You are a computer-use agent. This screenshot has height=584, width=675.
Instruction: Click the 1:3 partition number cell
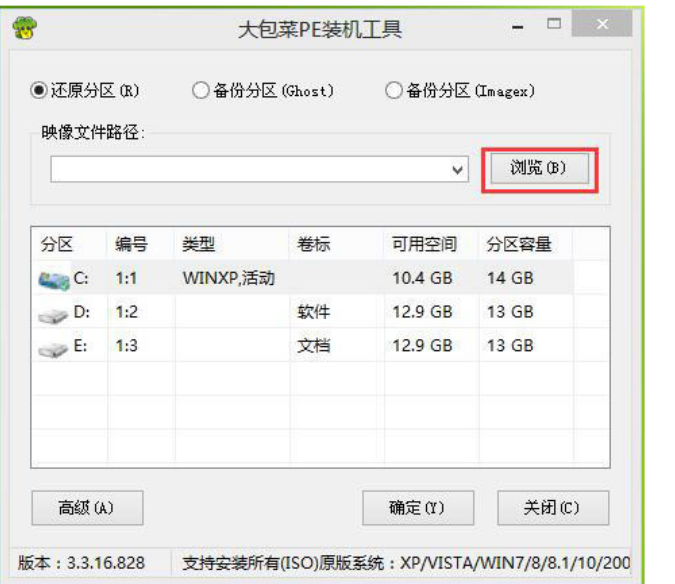point(126,346)
